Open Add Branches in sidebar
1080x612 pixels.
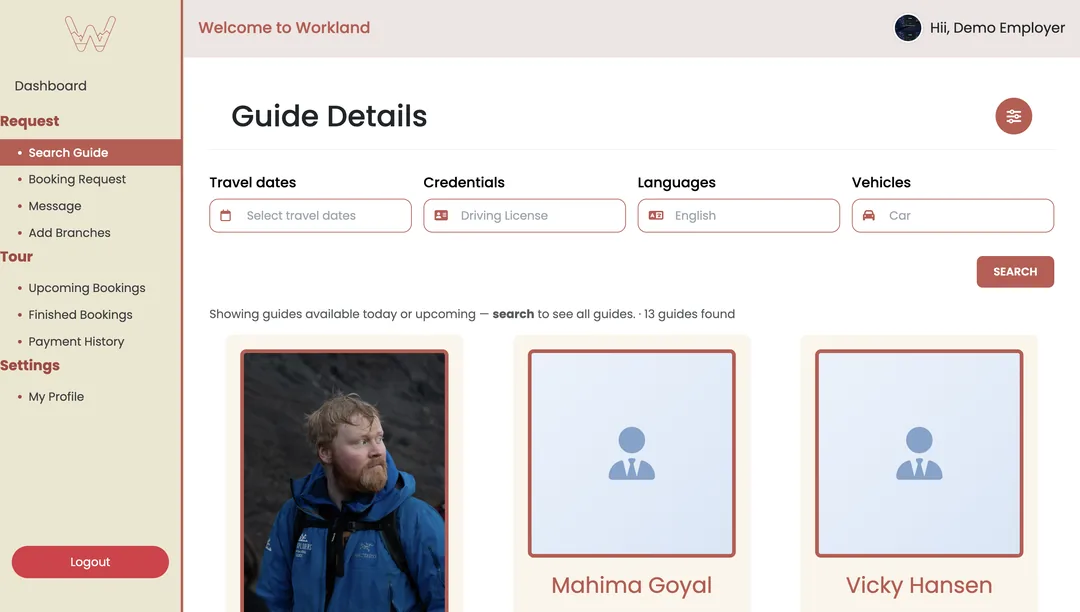[x=70, y=233]
